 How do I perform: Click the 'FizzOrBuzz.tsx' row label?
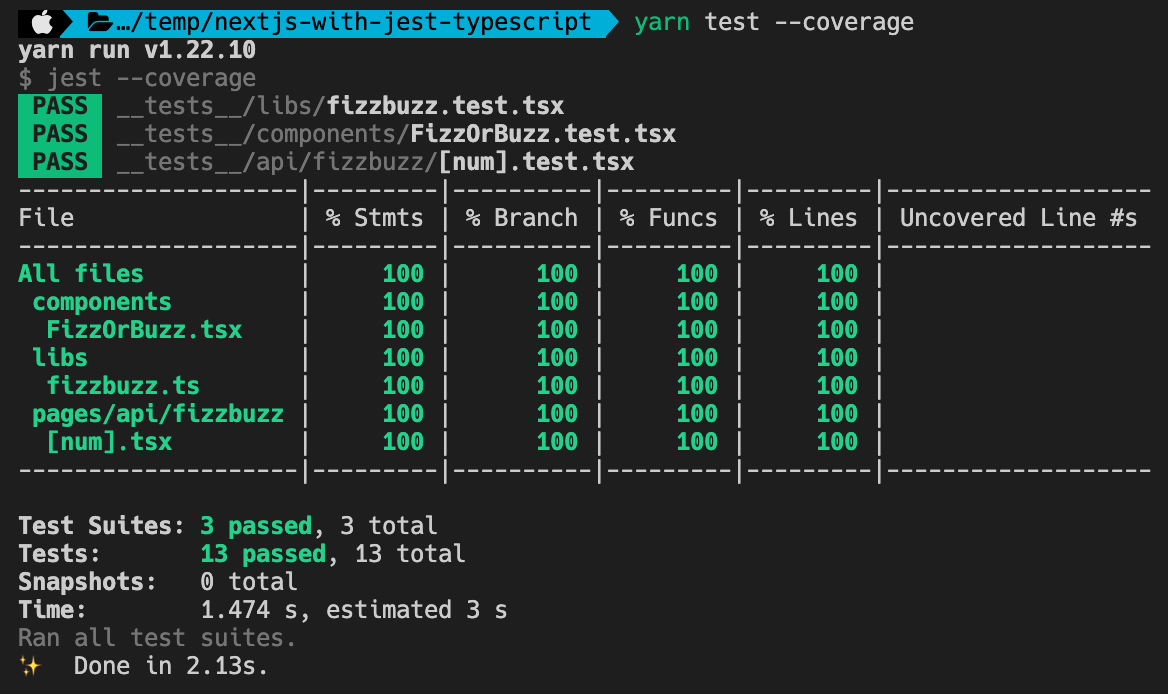145,330
